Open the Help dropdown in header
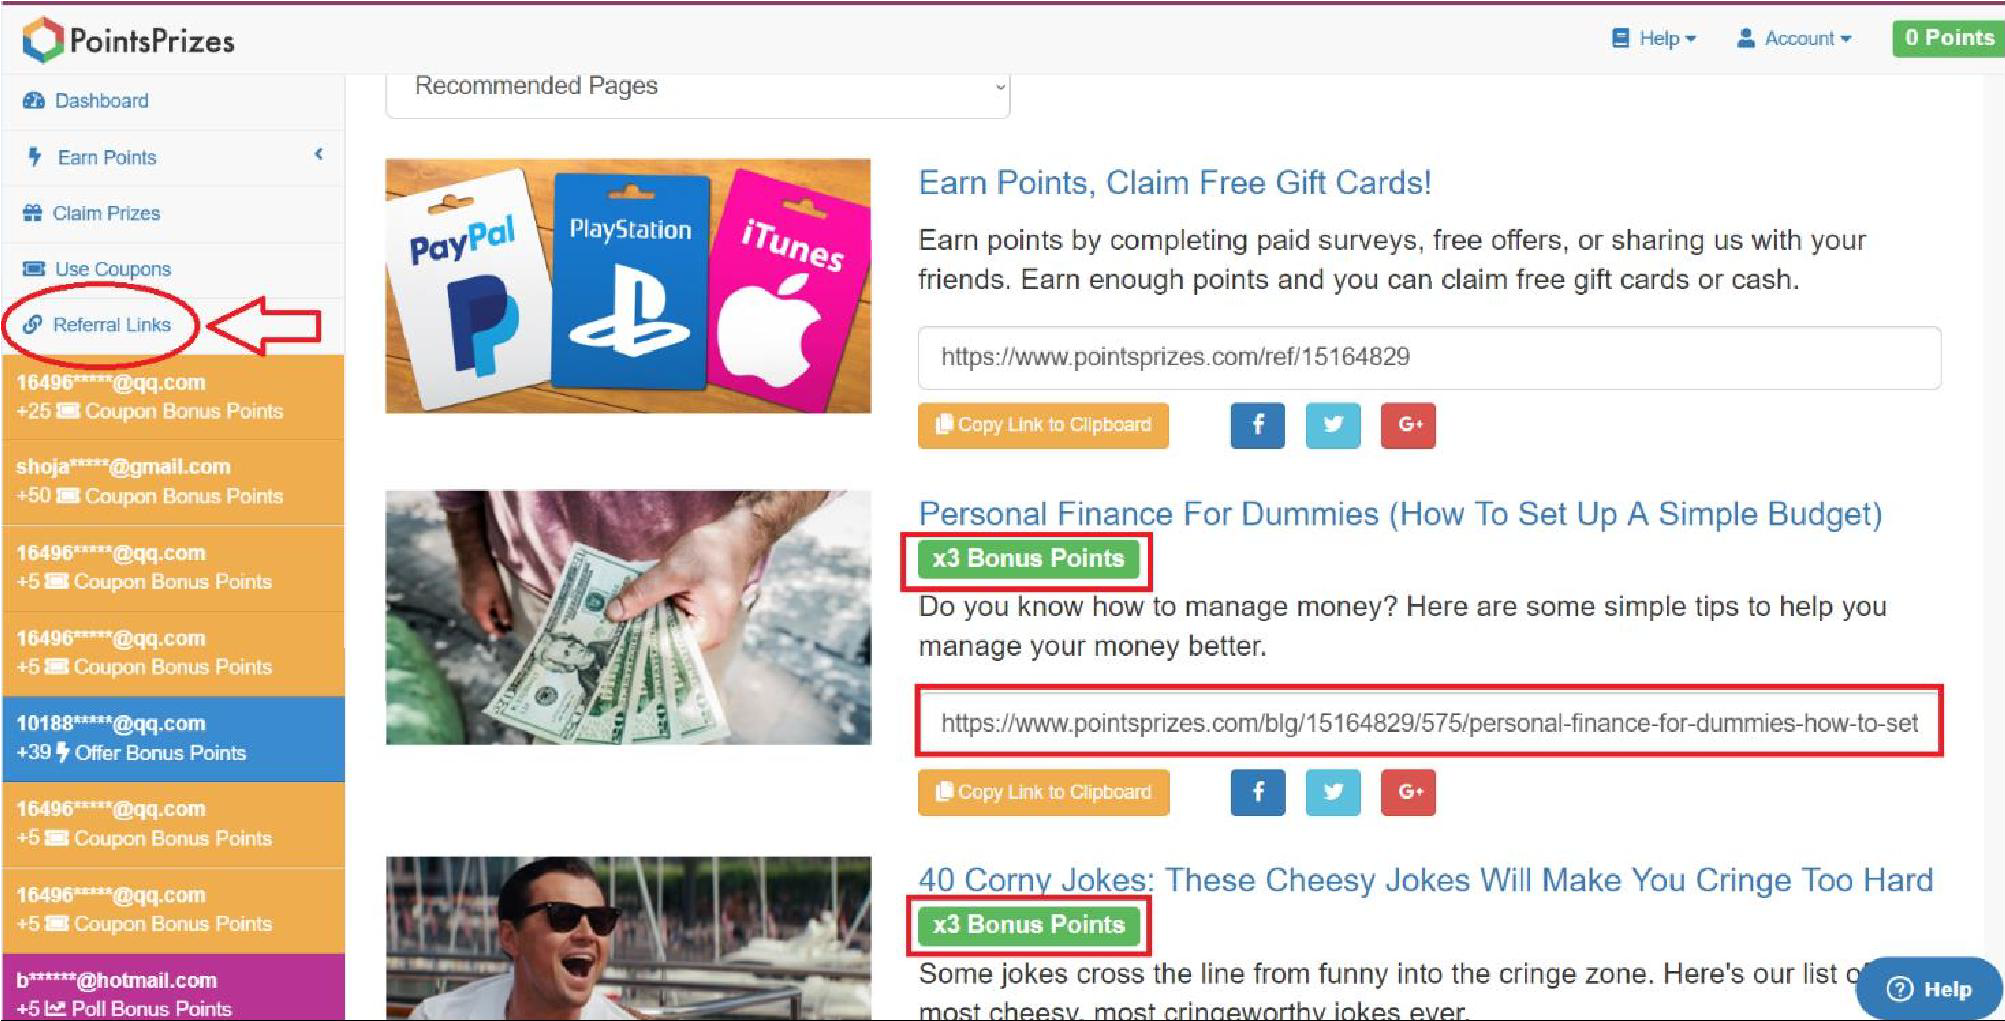 pyautogui.click(x=1654, y=39)
